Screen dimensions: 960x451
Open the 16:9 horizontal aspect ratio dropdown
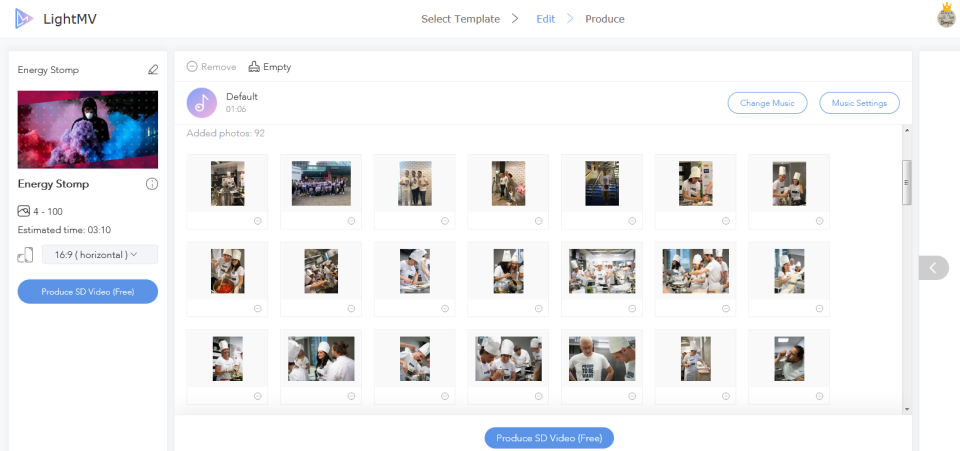pyautogui.click(x=100, y=255)
